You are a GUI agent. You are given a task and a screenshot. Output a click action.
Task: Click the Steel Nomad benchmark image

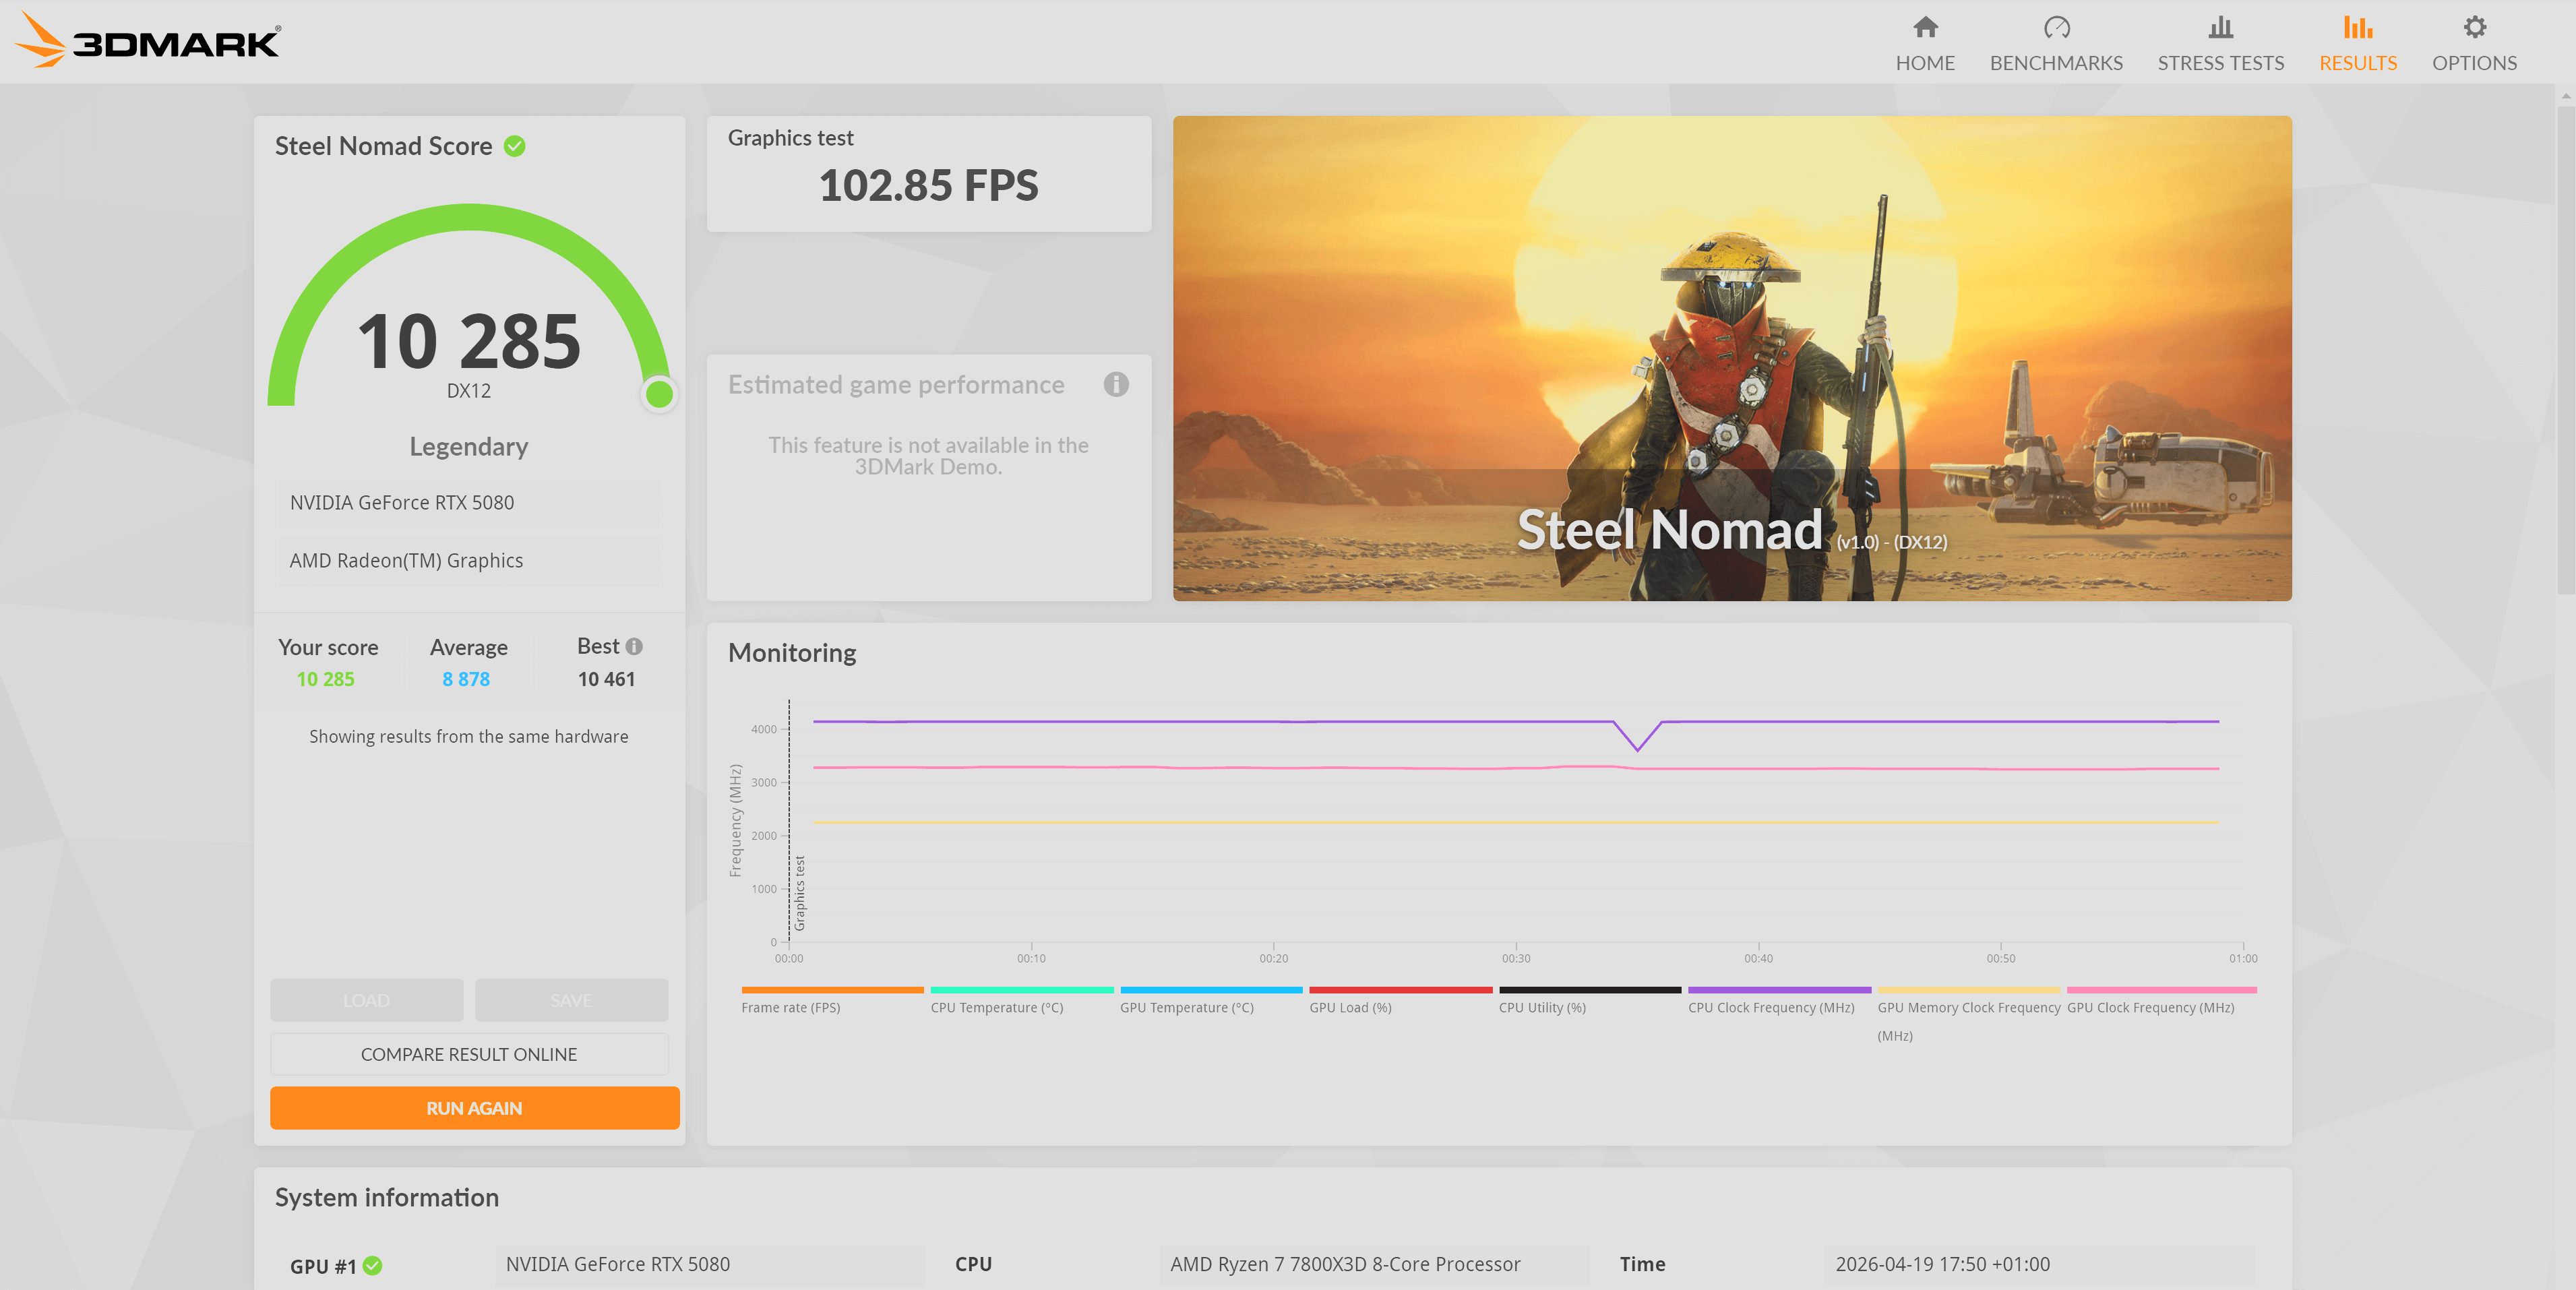[x=1731, y=358]
